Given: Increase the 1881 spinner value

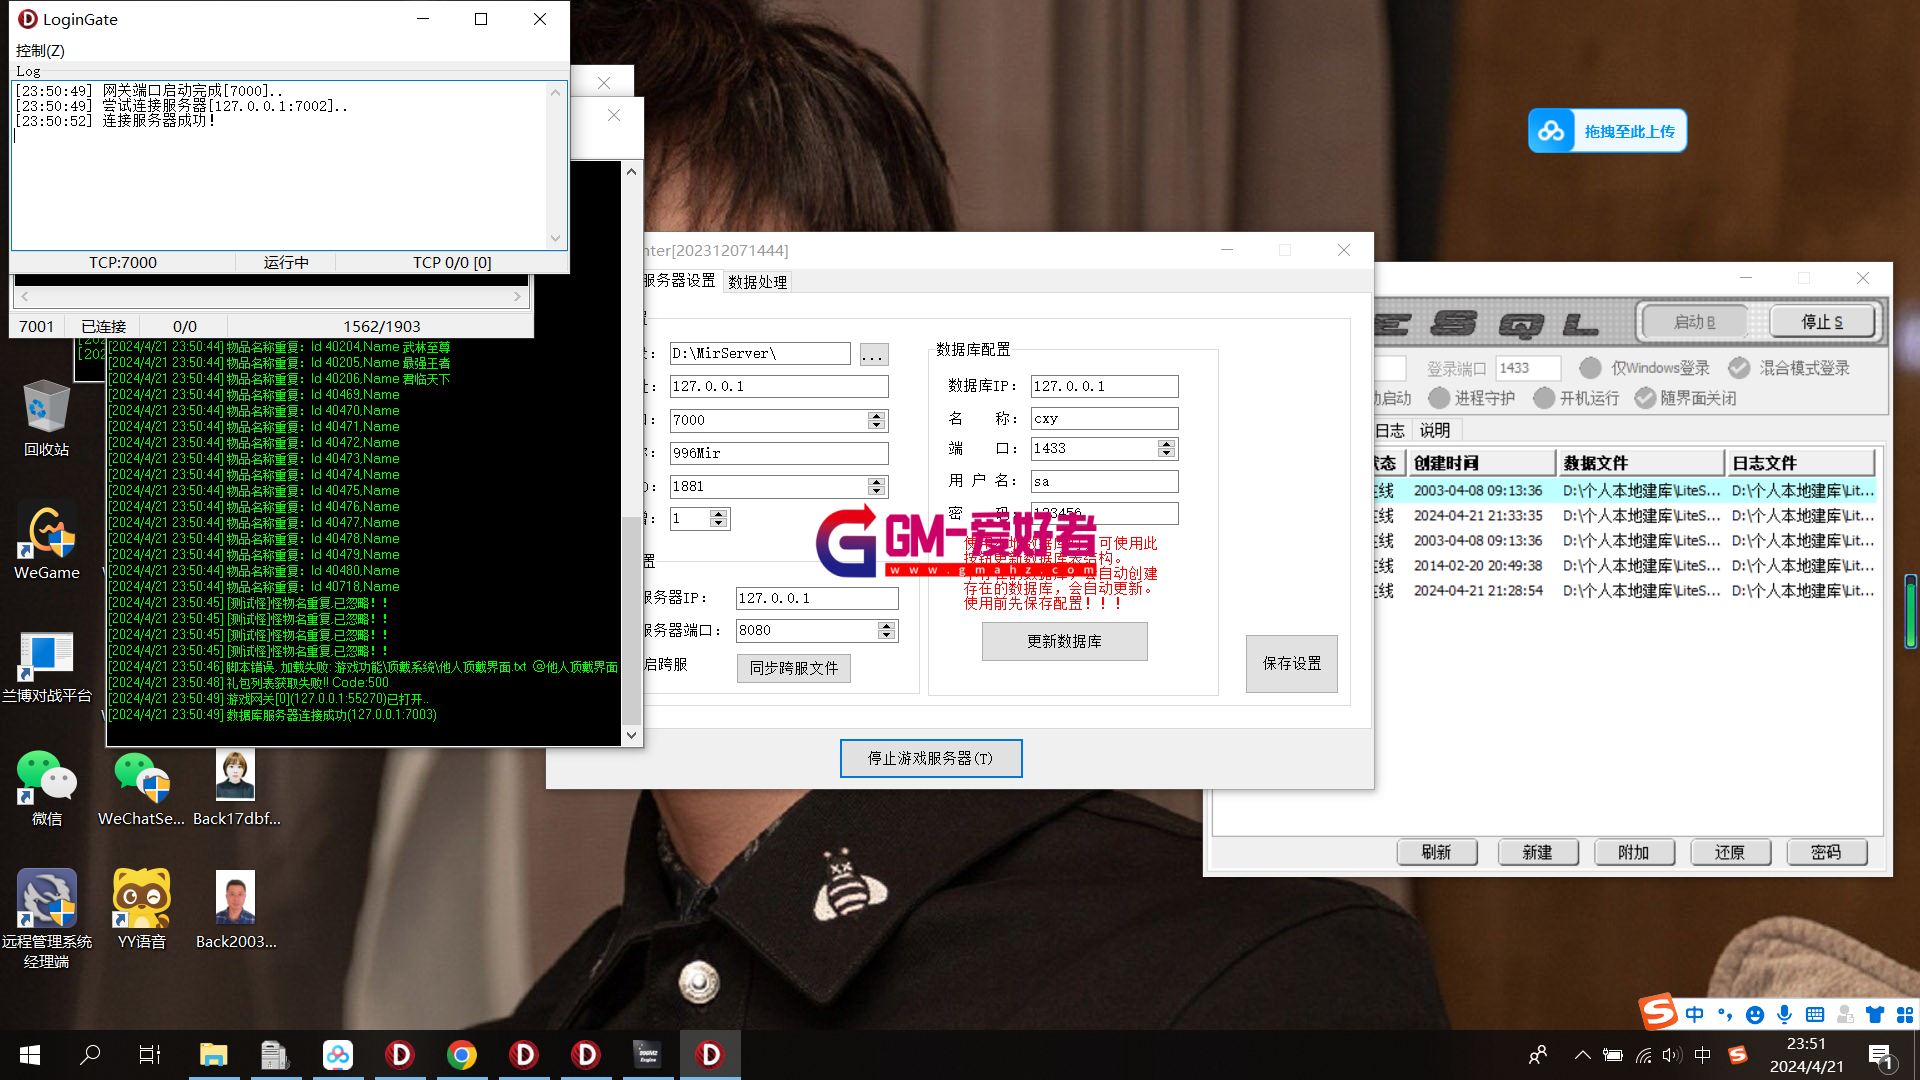Looking at the screenshot, I should coord(877,481).
